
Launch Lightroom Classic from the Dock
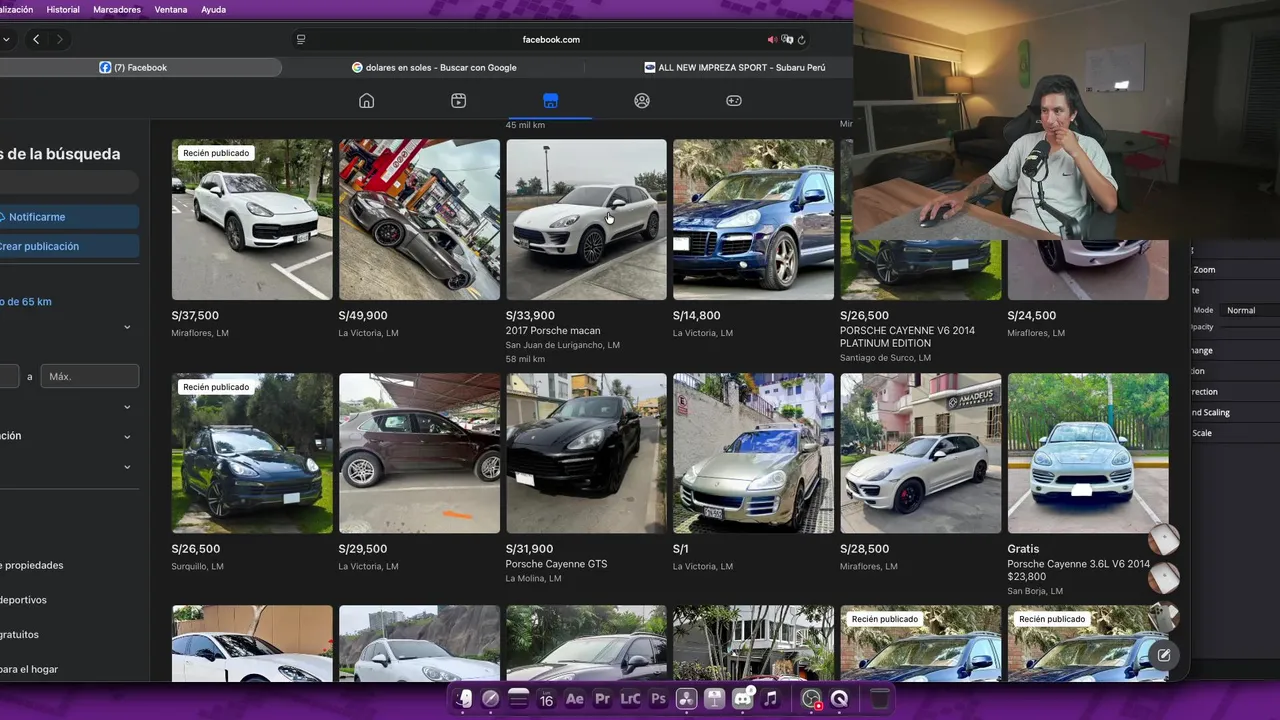[x=630, y=699]
